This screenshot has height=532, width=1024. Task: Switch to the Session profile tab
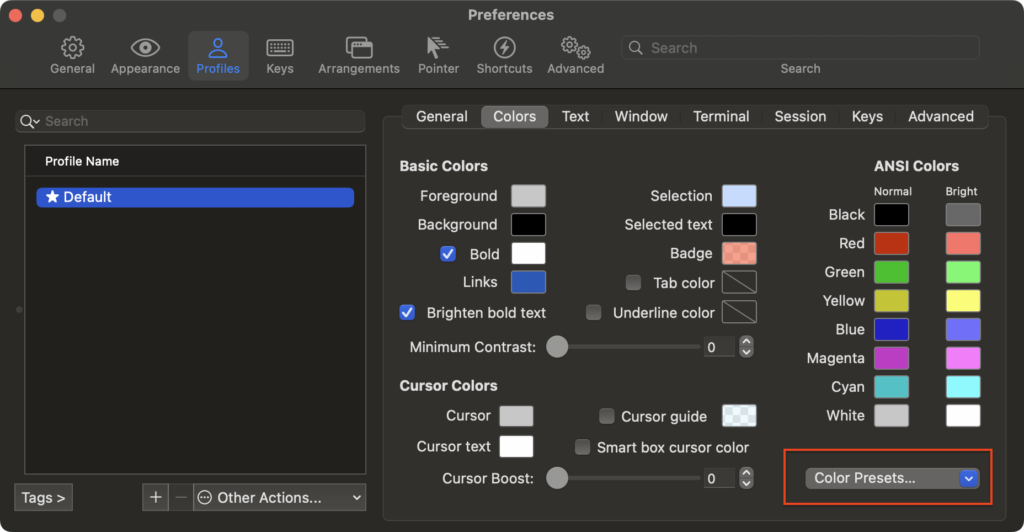pos(800,116)
